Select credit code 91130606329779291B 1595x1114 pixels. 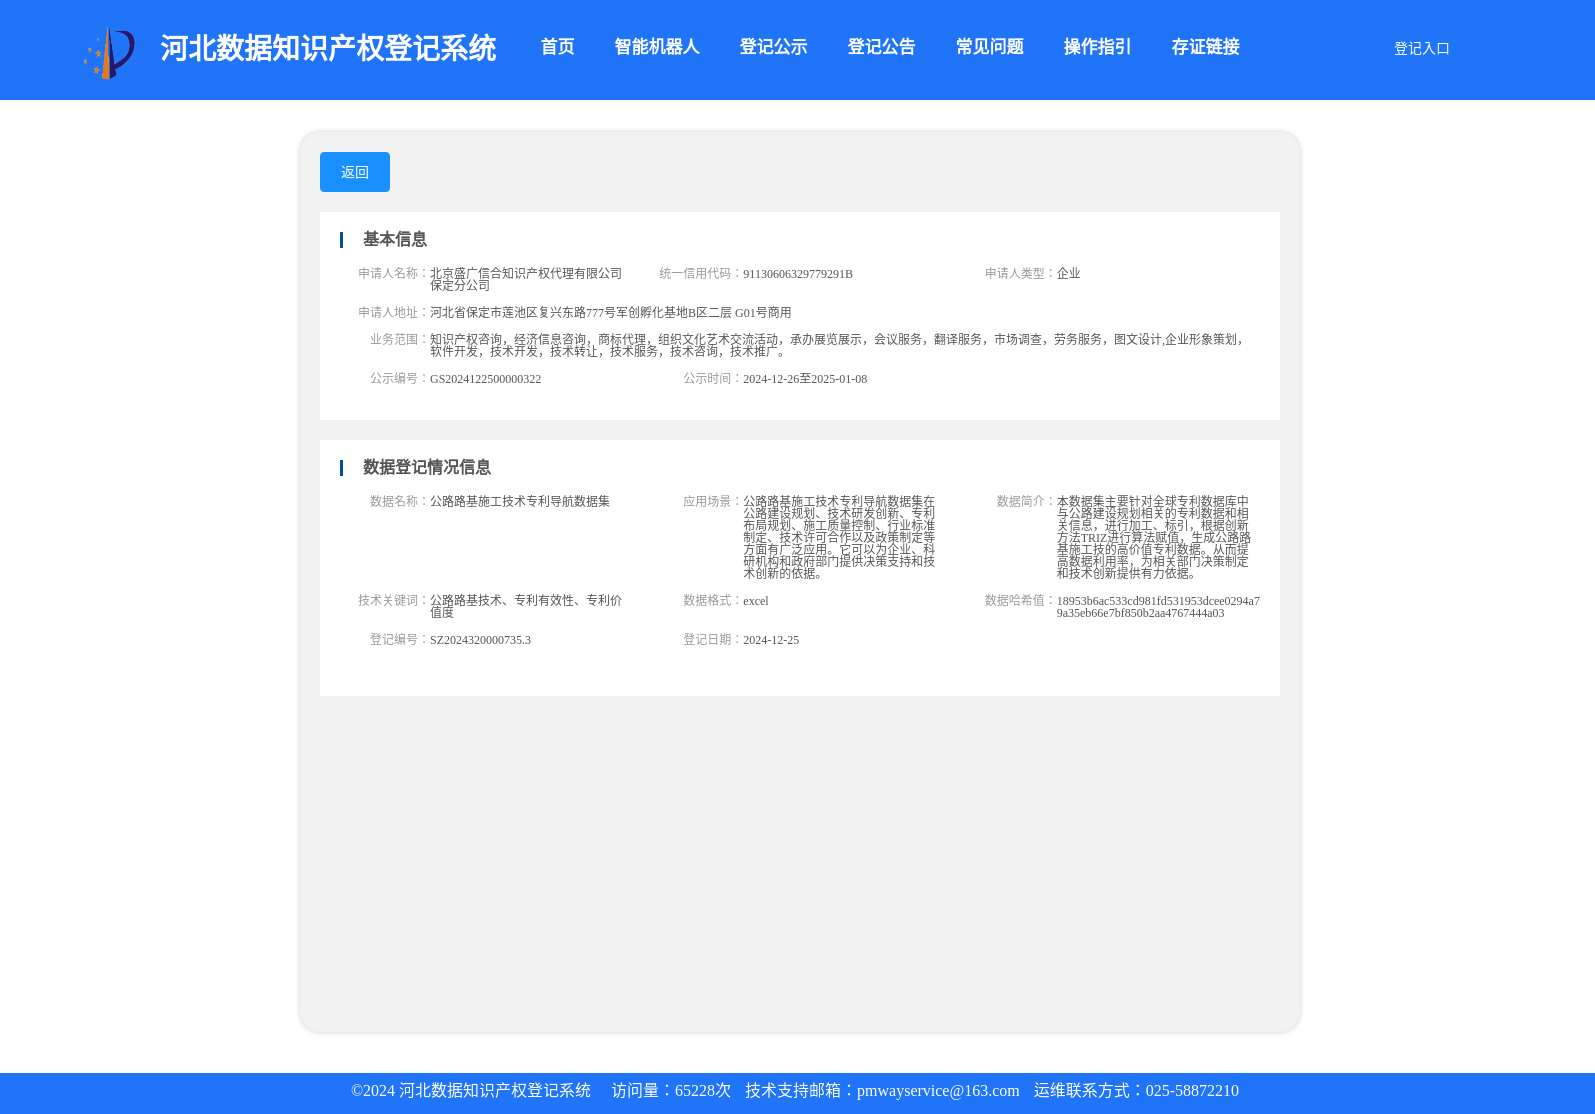click(797, 274)
